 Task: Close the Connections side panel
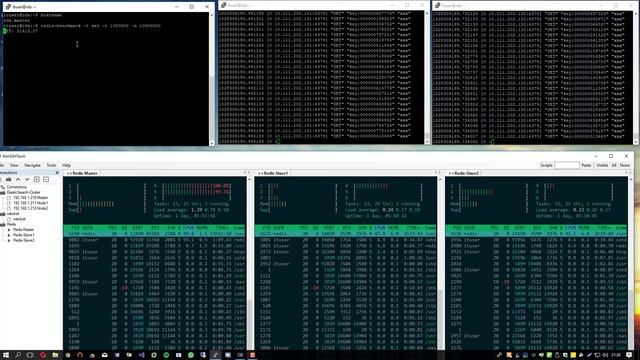(57, 173)
